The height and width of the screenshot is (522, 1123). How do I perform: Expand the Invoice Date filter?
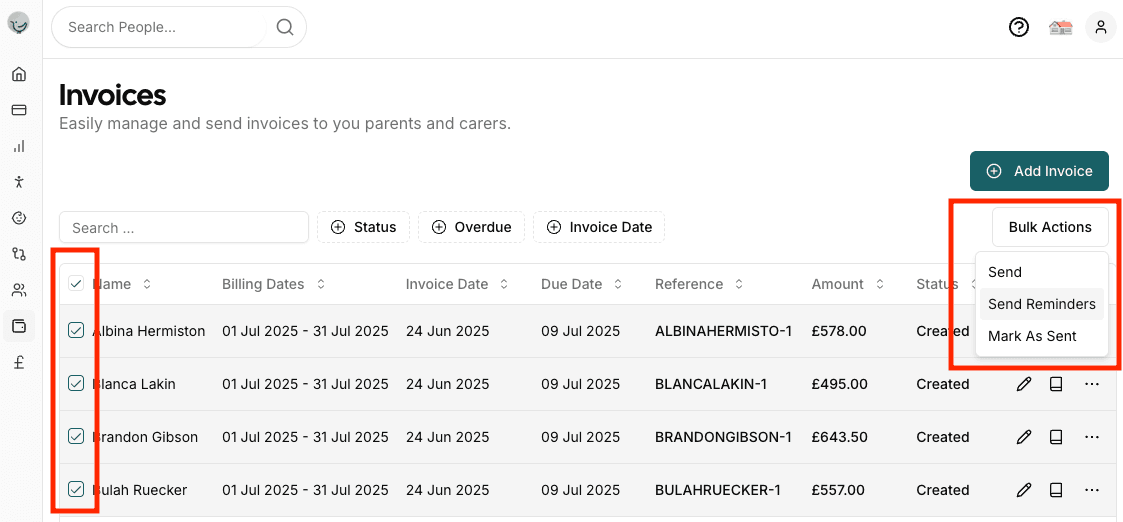coord(599,227)
